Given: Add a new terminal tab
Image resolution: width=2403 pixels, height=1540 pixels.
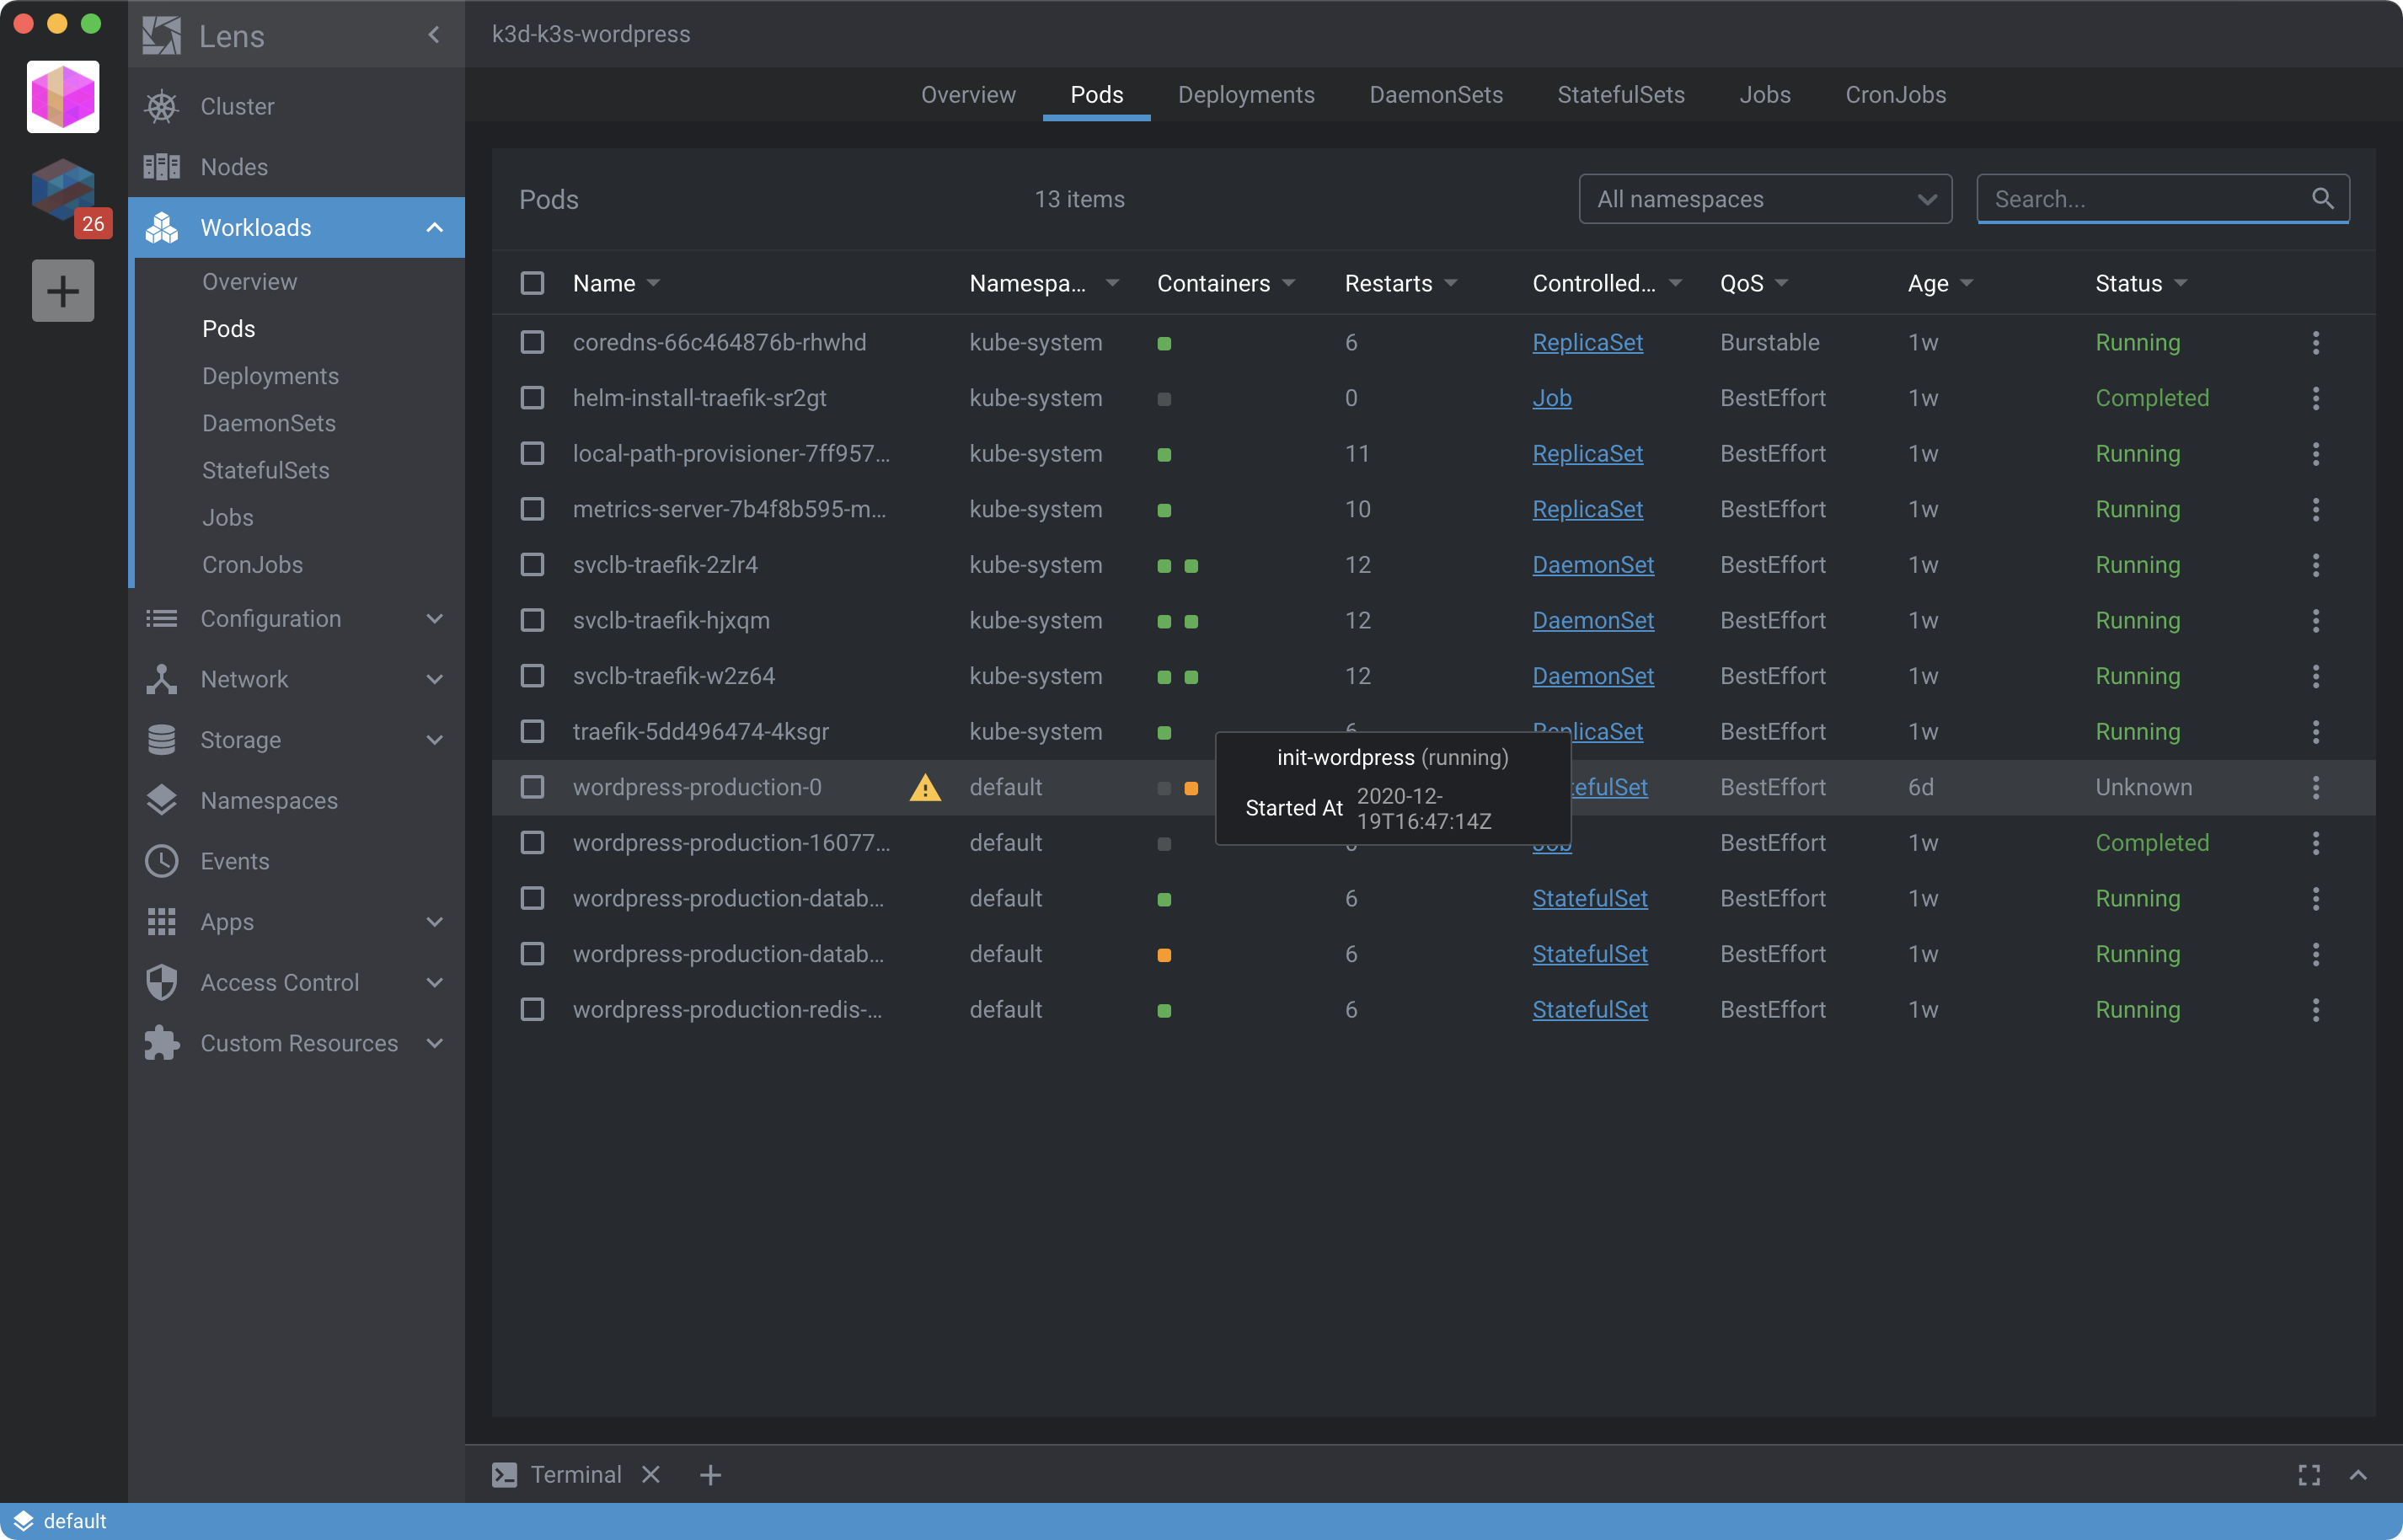Looking at the screenshot, I should (x=710, y=1475).
